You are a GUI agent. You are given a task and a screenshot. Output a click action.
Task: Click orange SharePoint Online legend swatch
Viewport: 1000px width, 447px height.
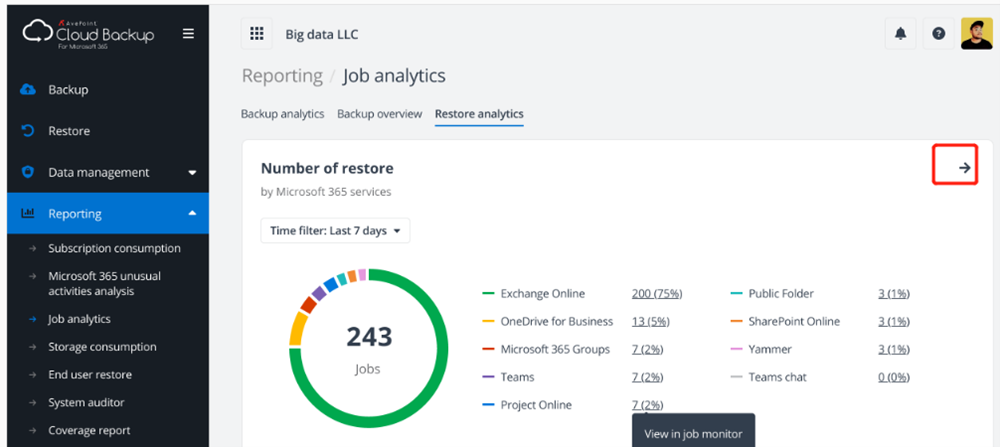point(736,321)
